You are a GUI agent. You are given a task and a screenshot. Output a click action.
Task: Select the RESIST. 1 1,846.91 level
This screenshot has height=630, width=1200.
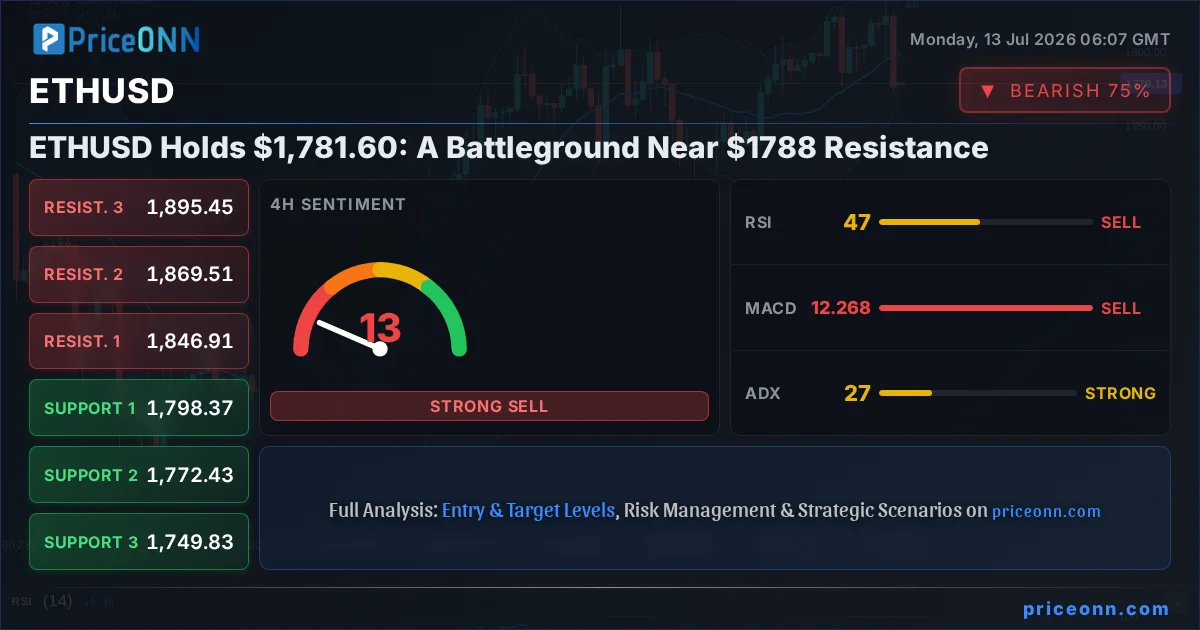click(x=139, y=341)
